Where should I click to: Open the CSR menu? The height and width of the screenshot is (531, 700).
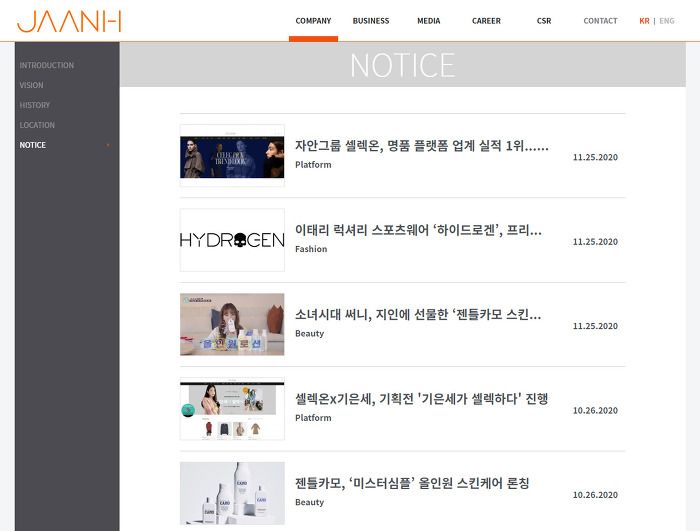[544, 21]
